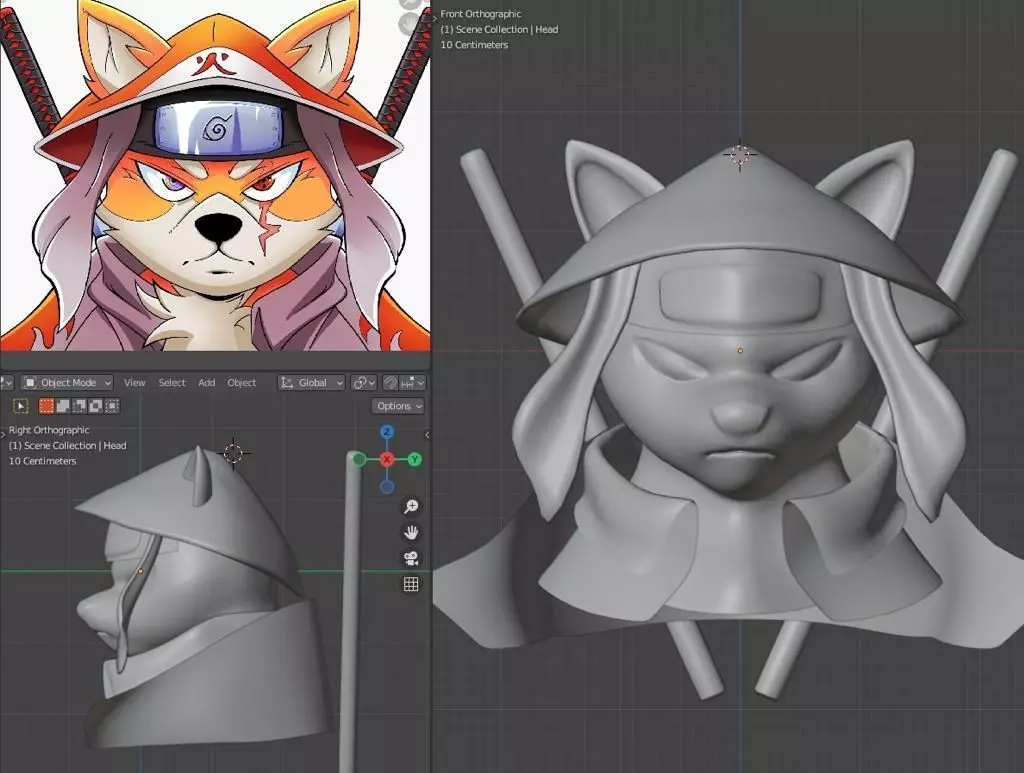
Task: Click "Front Orthographic" label
Action: coord(481,14)
